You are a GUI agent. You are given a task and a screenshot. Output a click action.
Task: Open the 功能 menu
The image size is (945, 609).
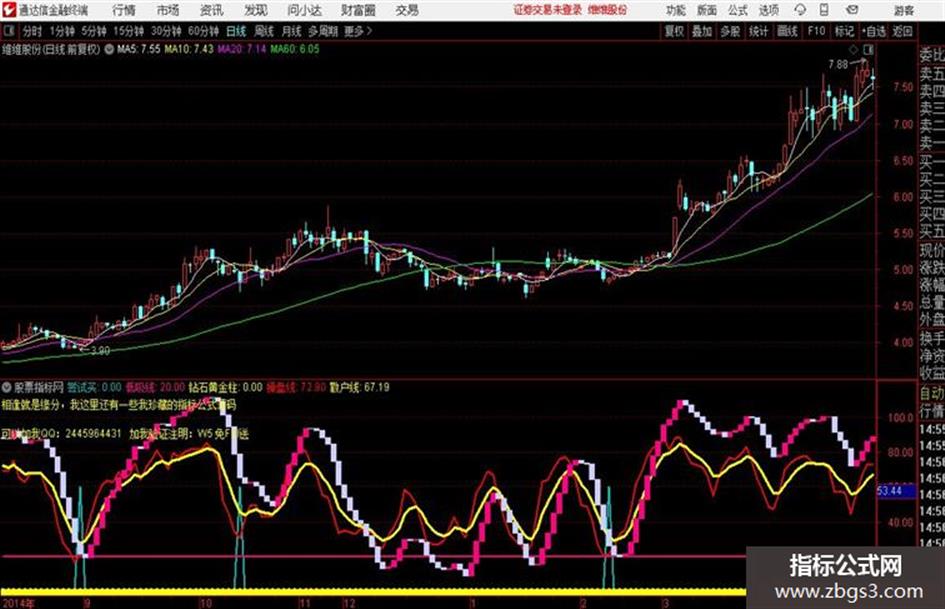click(x=676, y=10)
